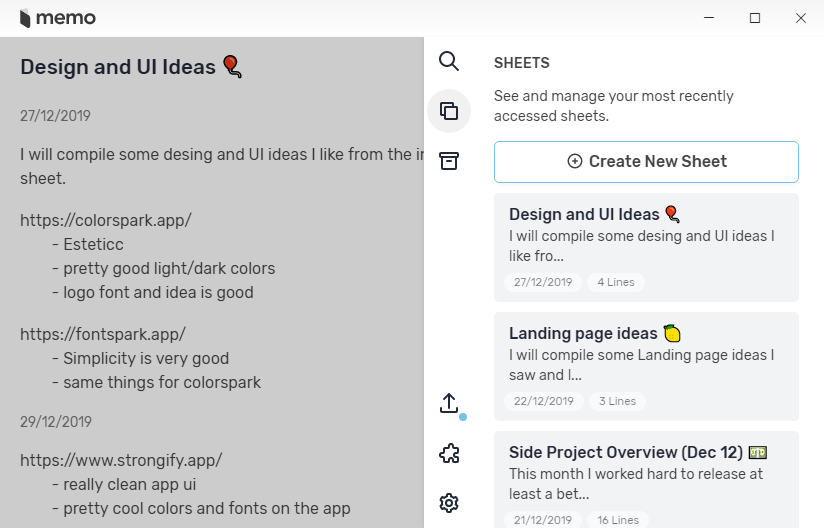Click the https://www.strongify.app/ link text
Screen dimensions: 824x528
coord(121,460)
